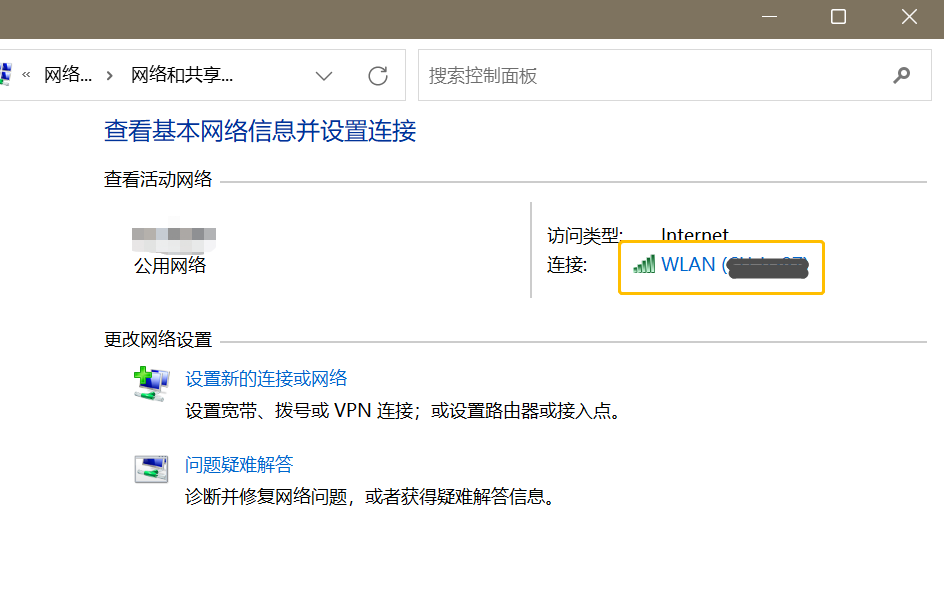Click the 访问类型 label
Viewport: 944px width, 595px height.
coord(585,235)
